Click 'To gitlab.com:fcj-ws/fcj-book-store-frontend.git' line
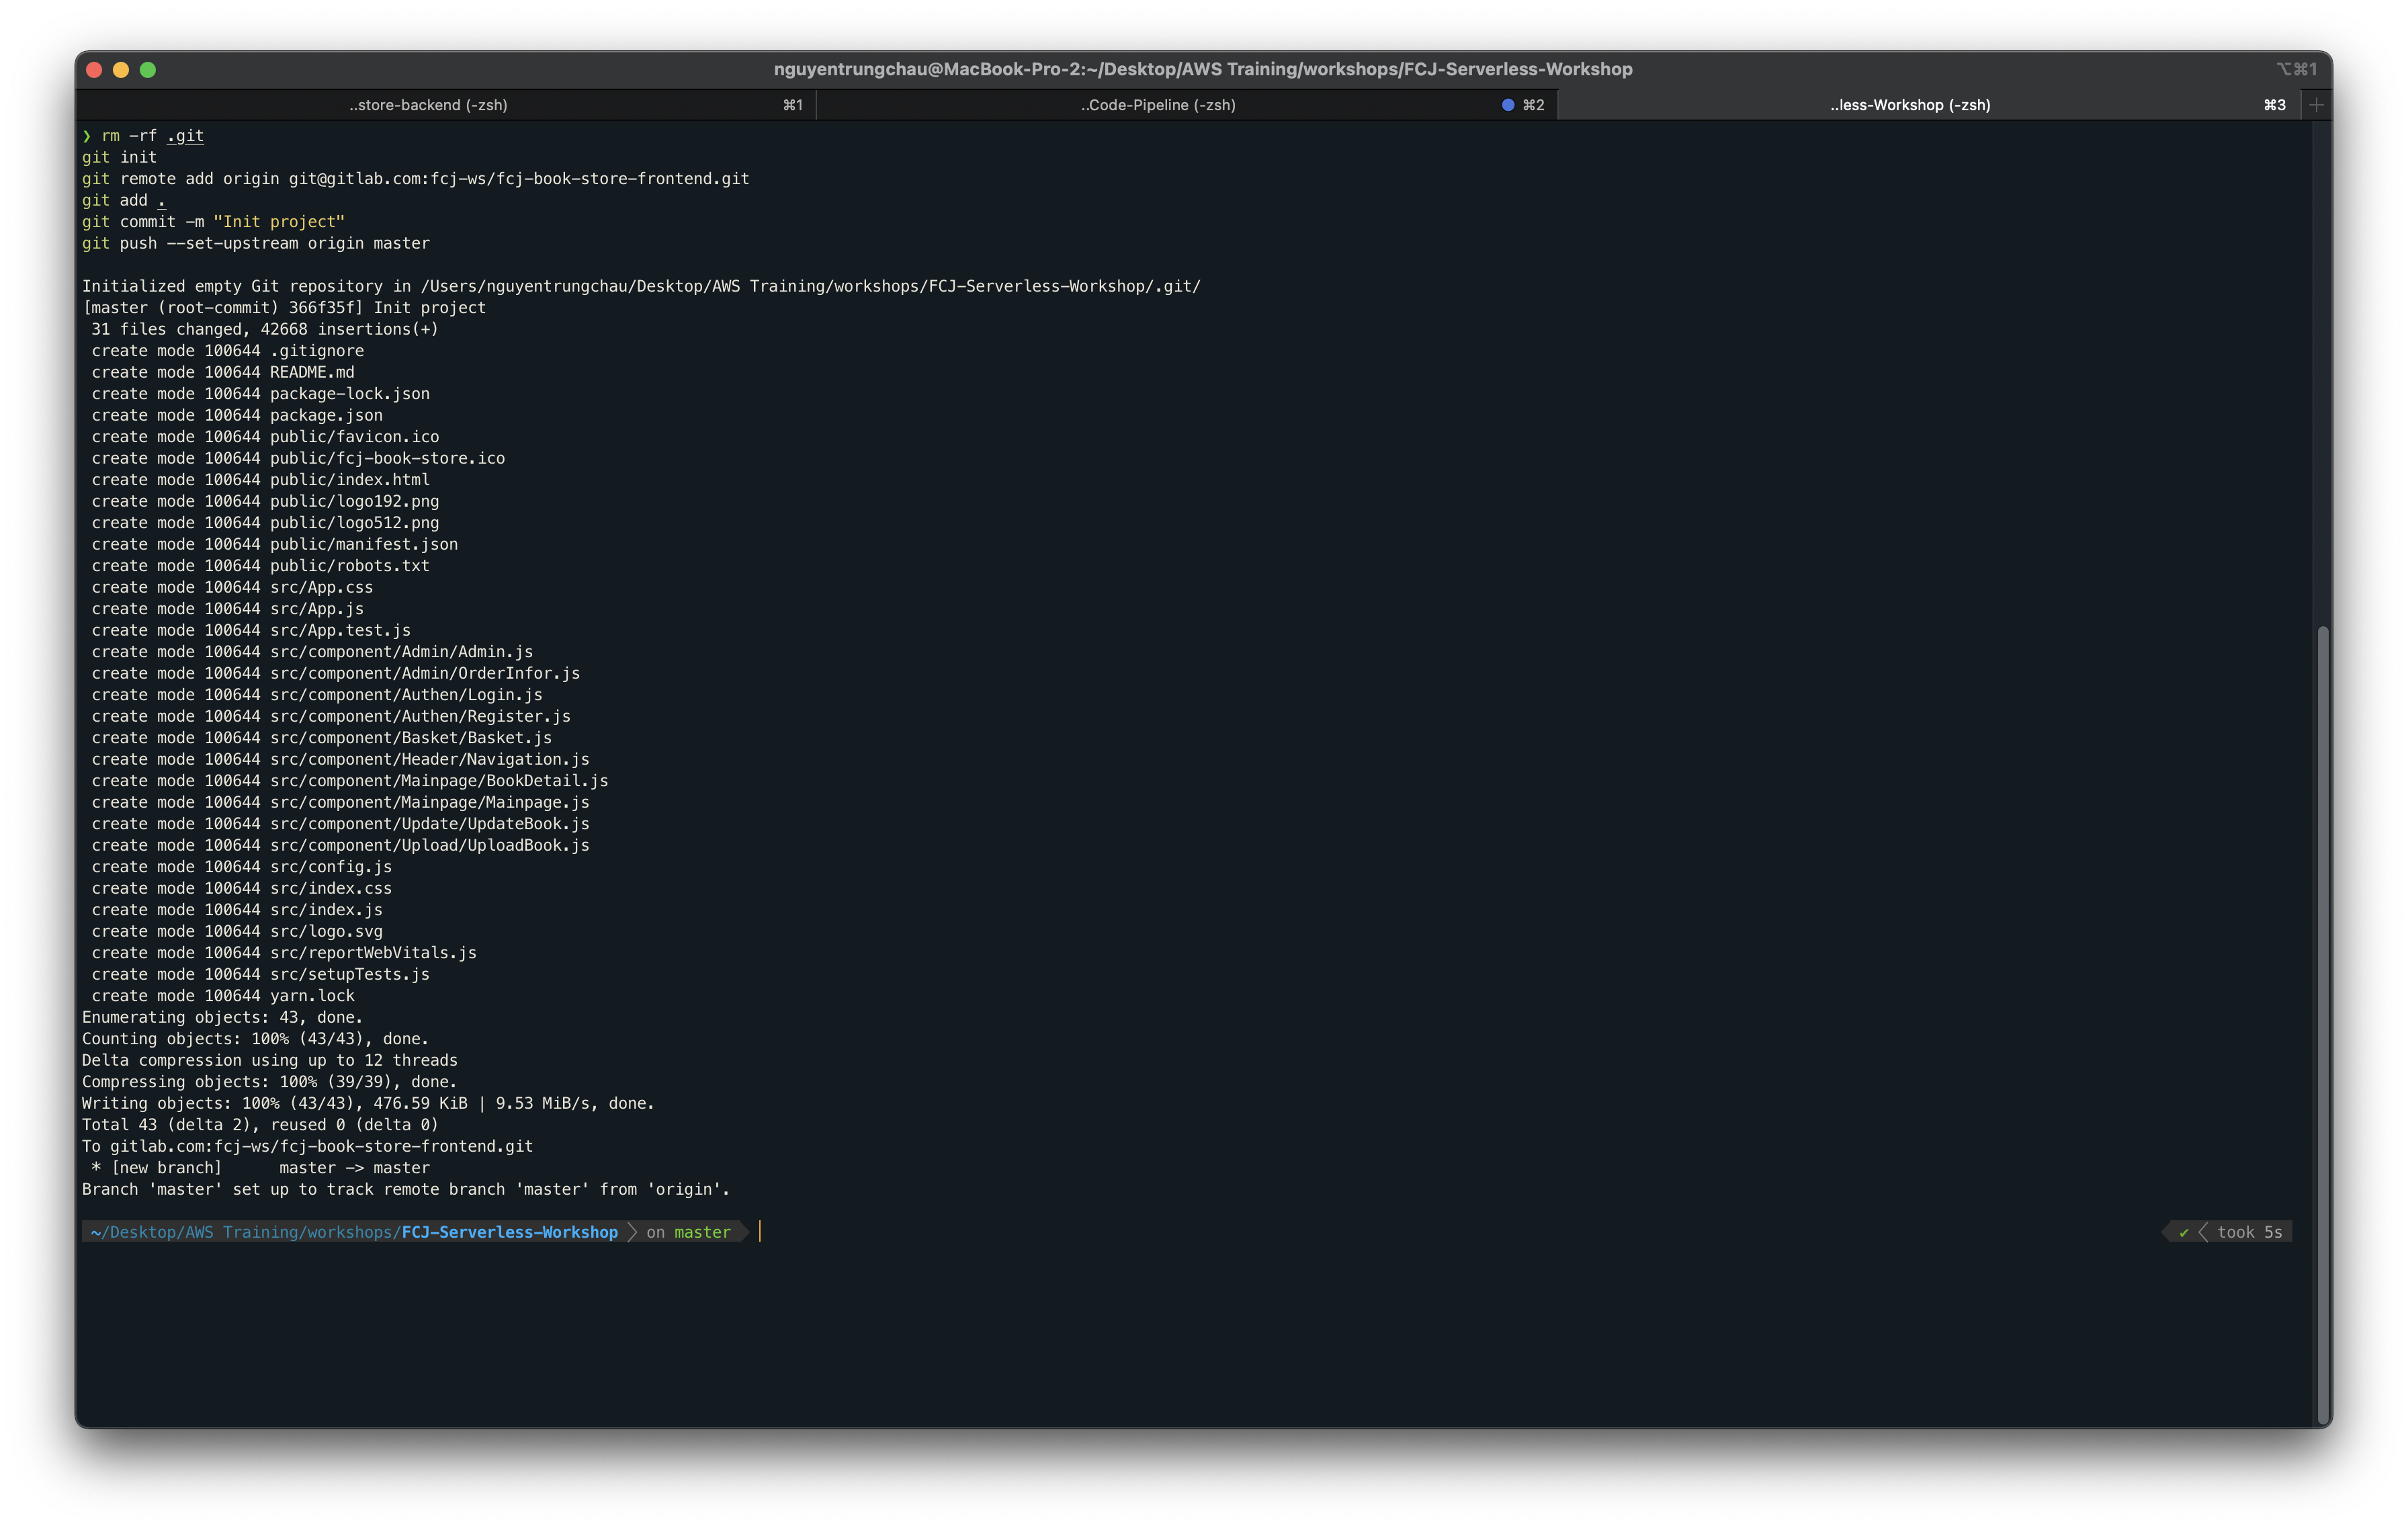 pos(308,1146)
